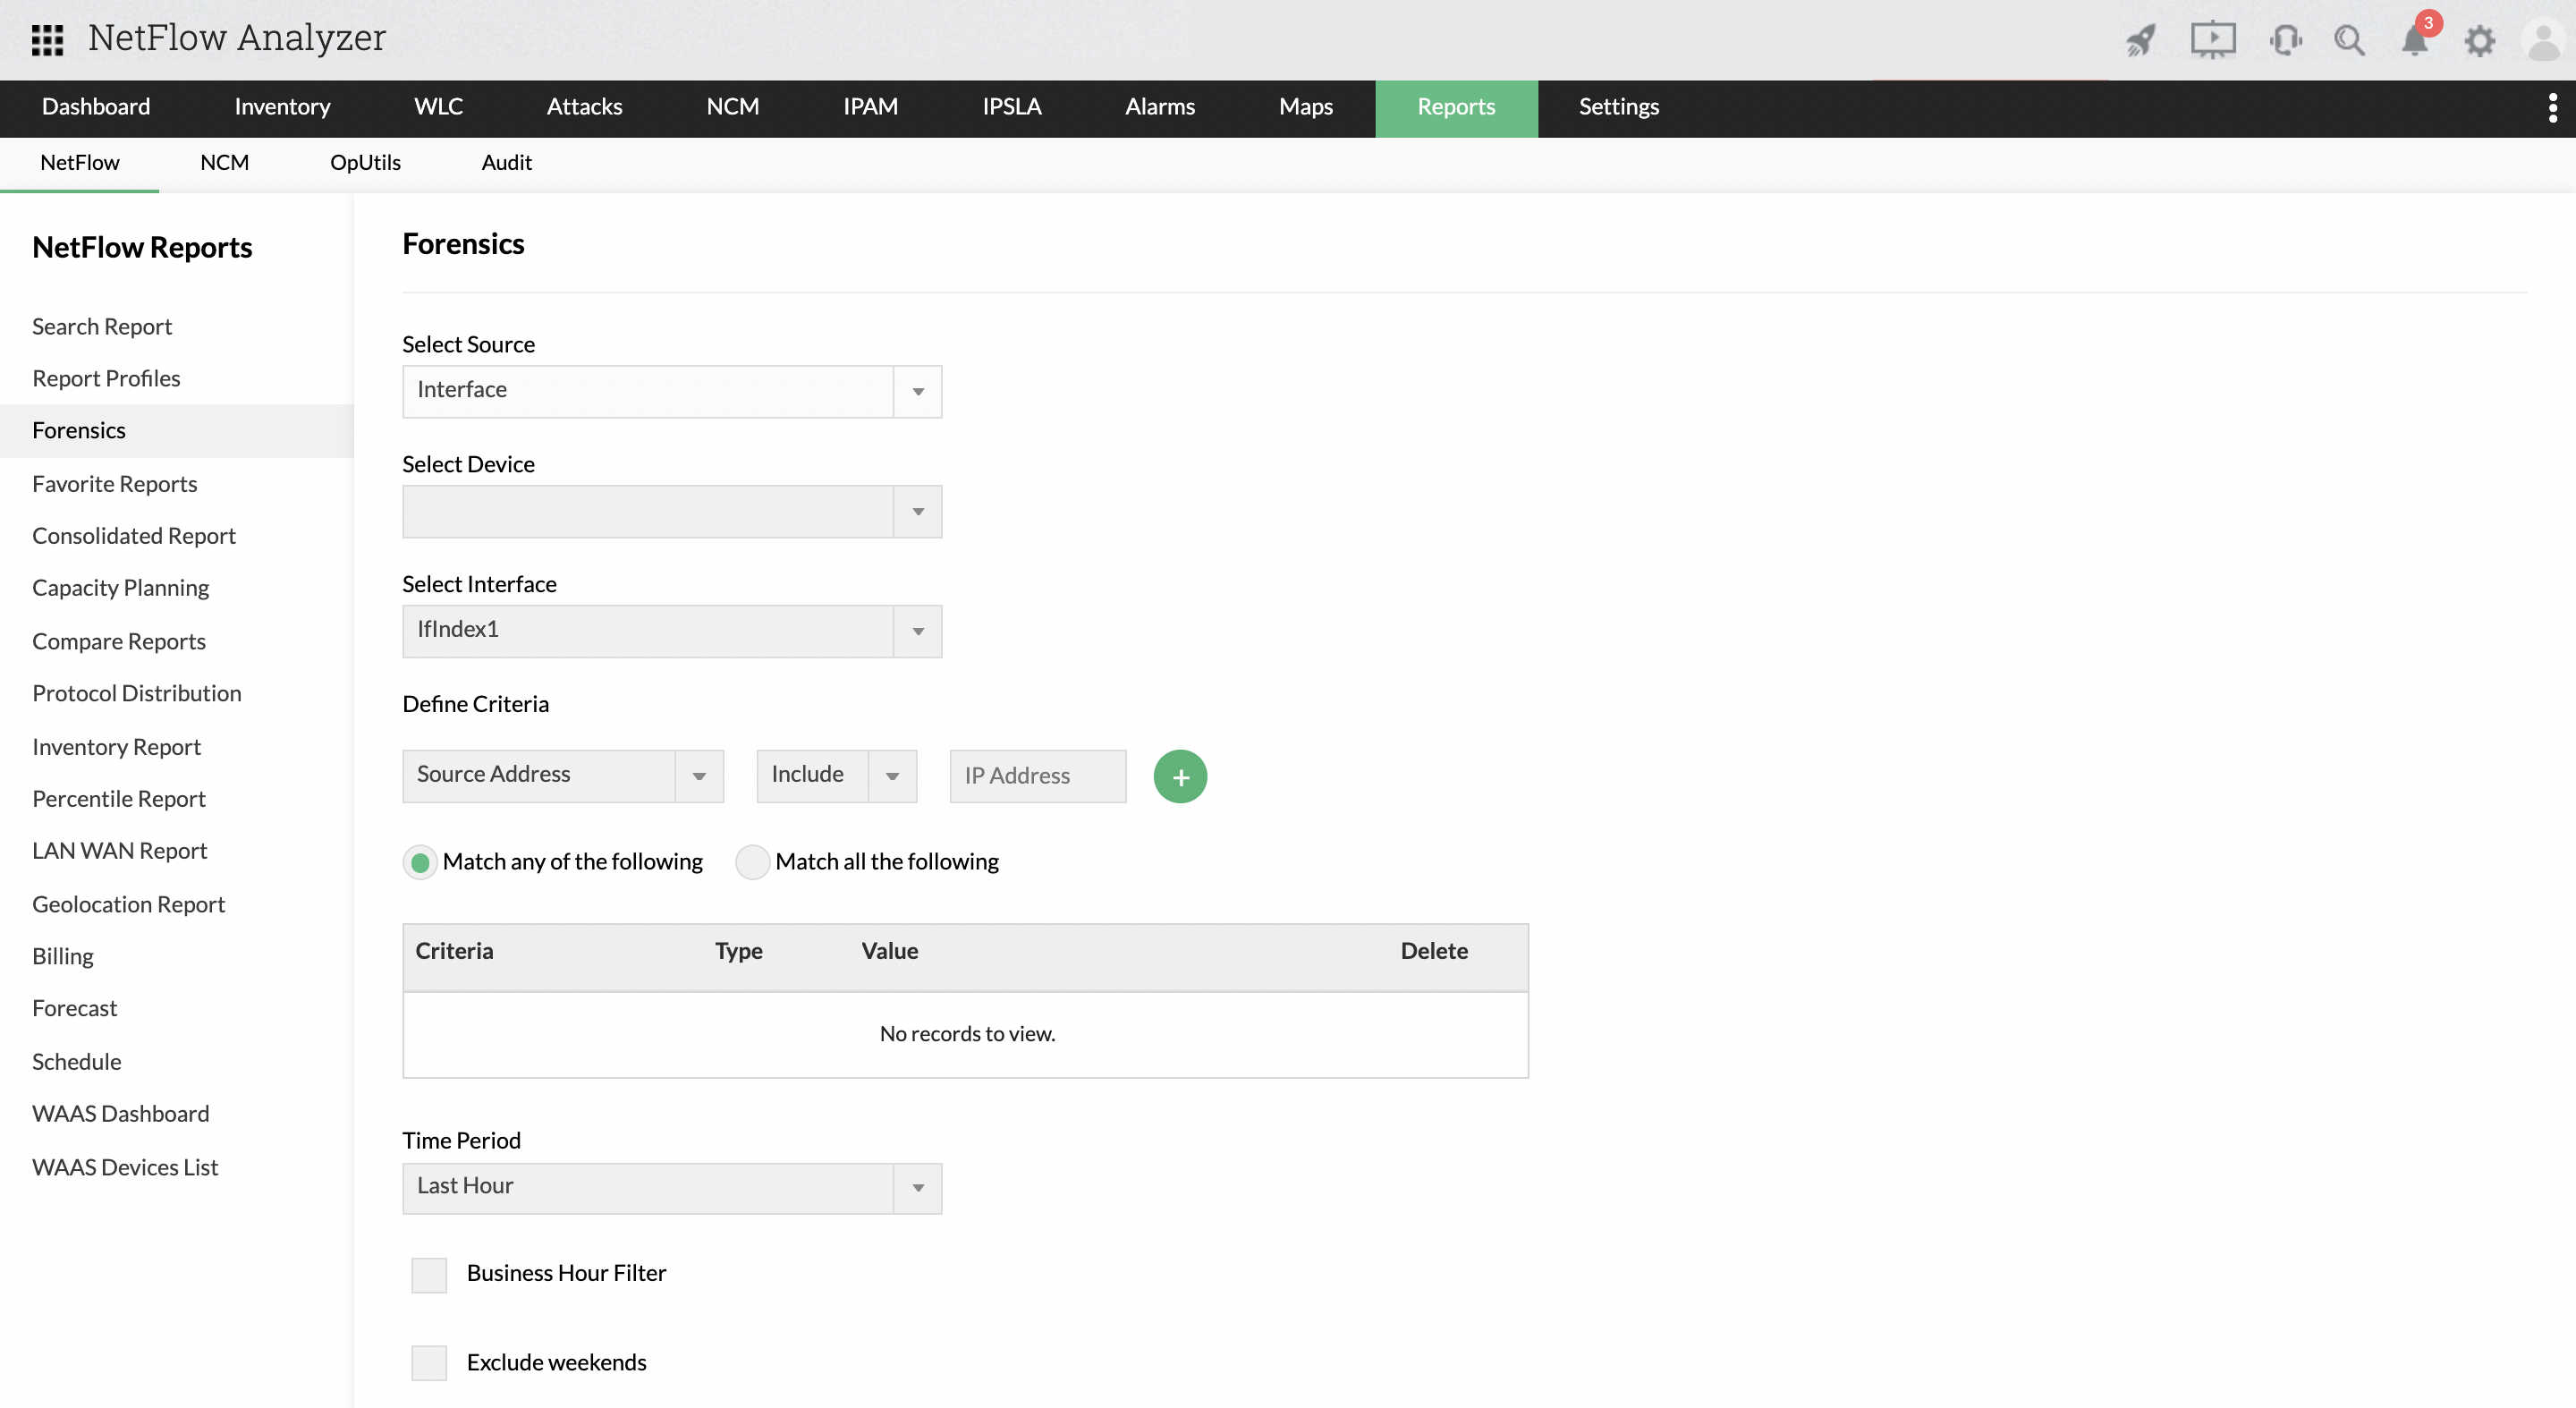Open the gear settings icon
This screenshot has width=2576, height=1408.
coord(2479,41)
